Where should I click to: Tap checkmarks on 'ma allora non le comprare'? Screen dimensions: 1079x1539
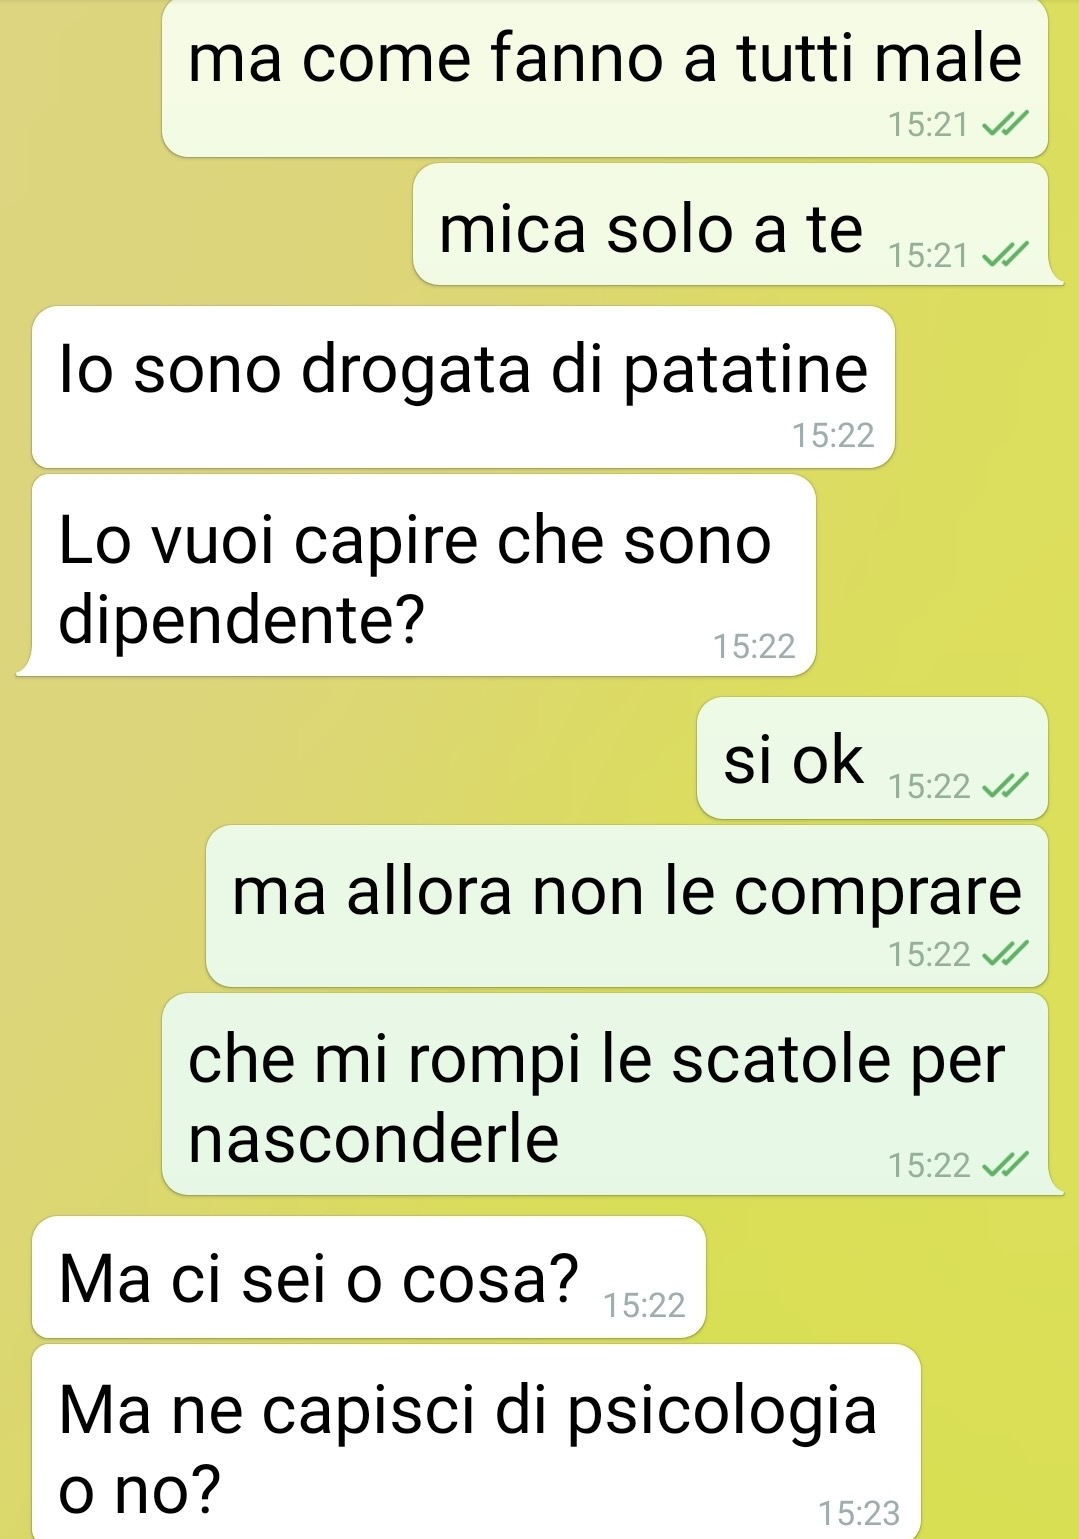[1004, 954]
